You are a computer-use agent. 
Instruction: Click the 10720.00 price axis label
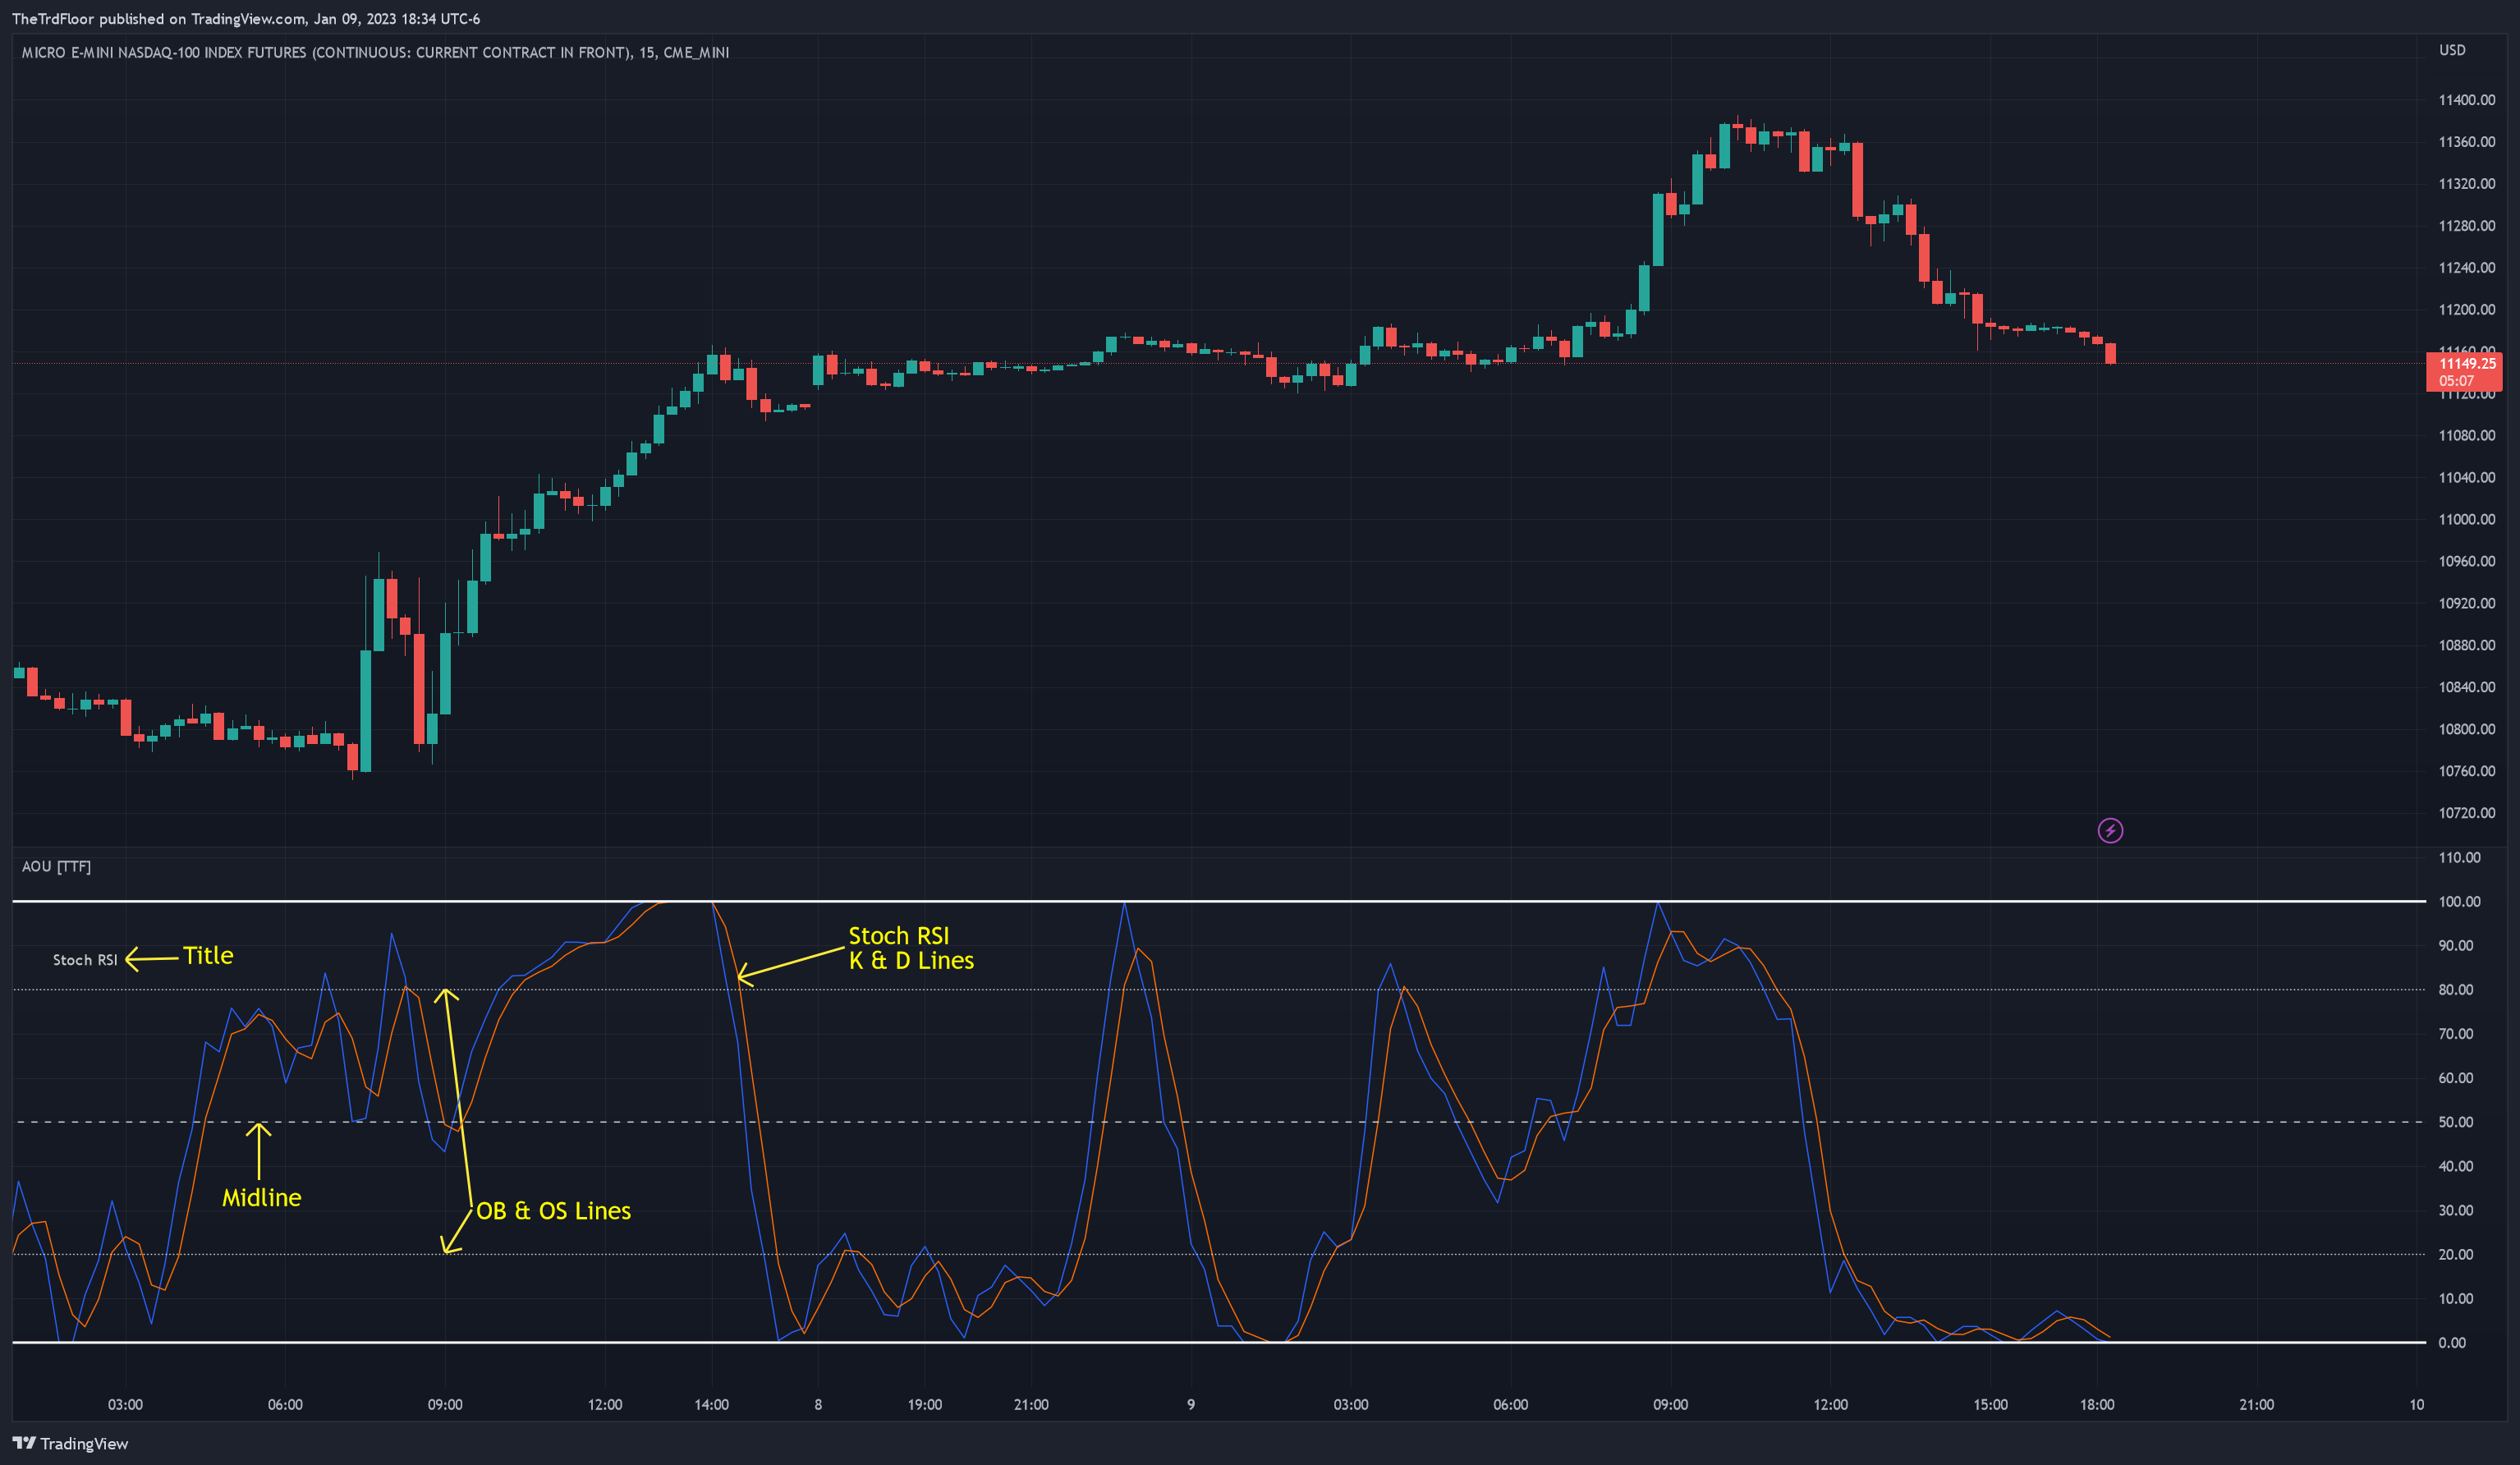point(2466,813)
